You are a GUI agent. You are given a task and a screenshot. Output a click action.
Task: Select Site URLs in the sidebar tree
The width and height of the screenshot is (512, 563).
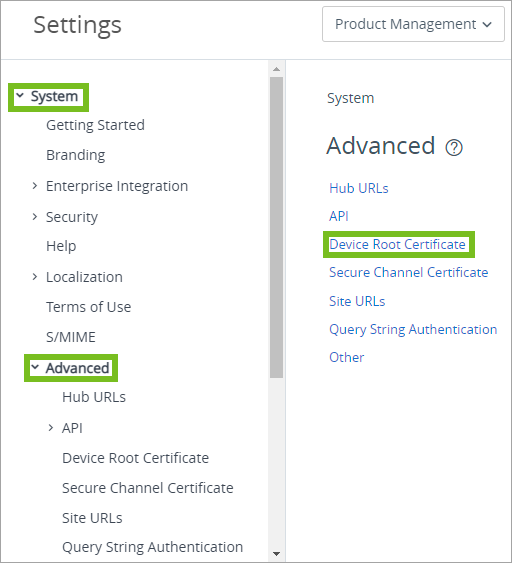tap(92, 518)
